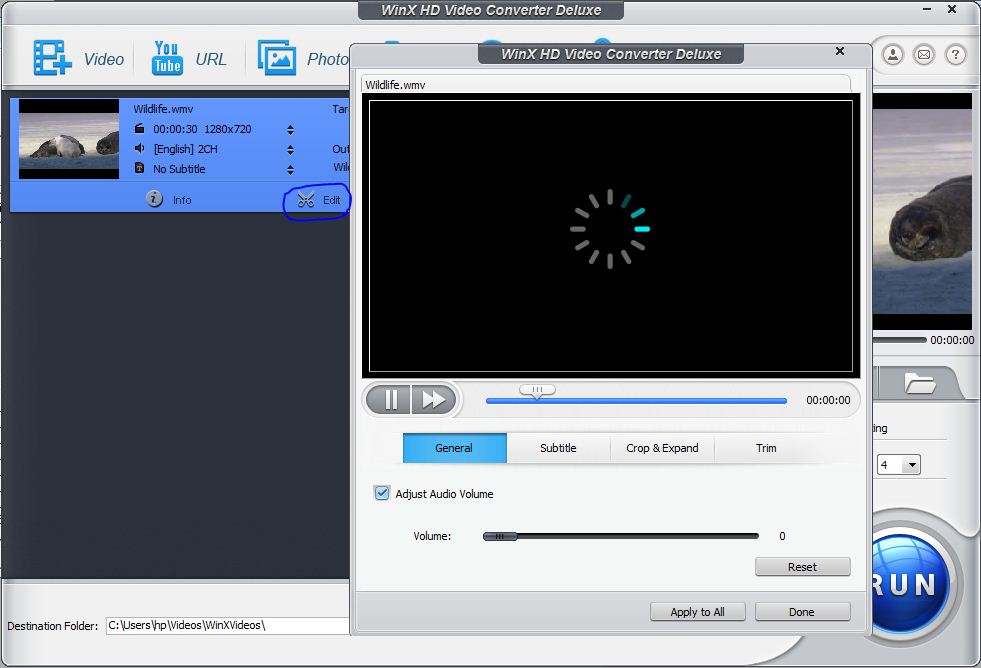The image size is (981, 668).
Task: Click the subtitle track icon
Action: point(140,168)
